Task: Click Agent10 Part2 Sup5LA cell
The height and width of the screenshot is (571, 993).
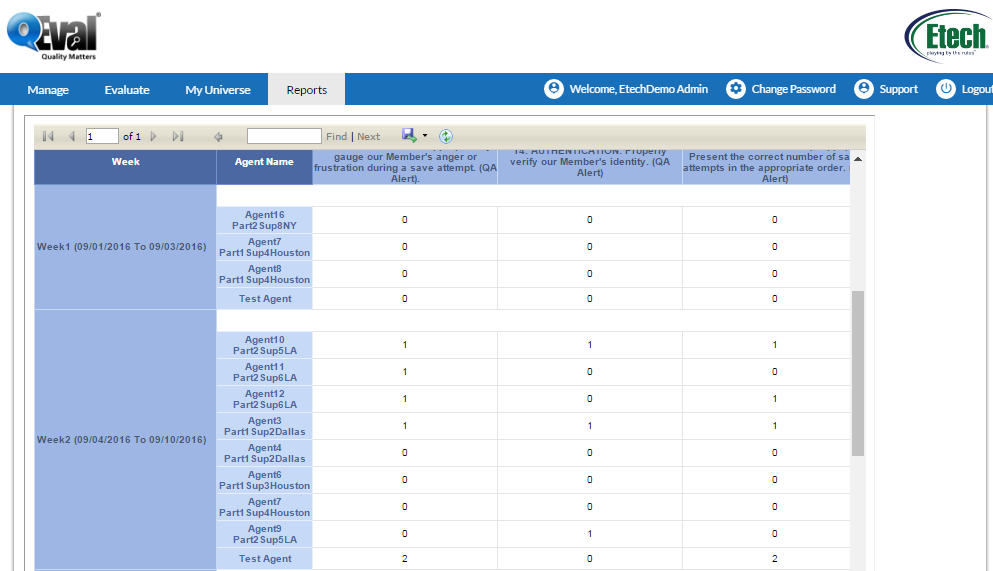Action: (264, 345)
